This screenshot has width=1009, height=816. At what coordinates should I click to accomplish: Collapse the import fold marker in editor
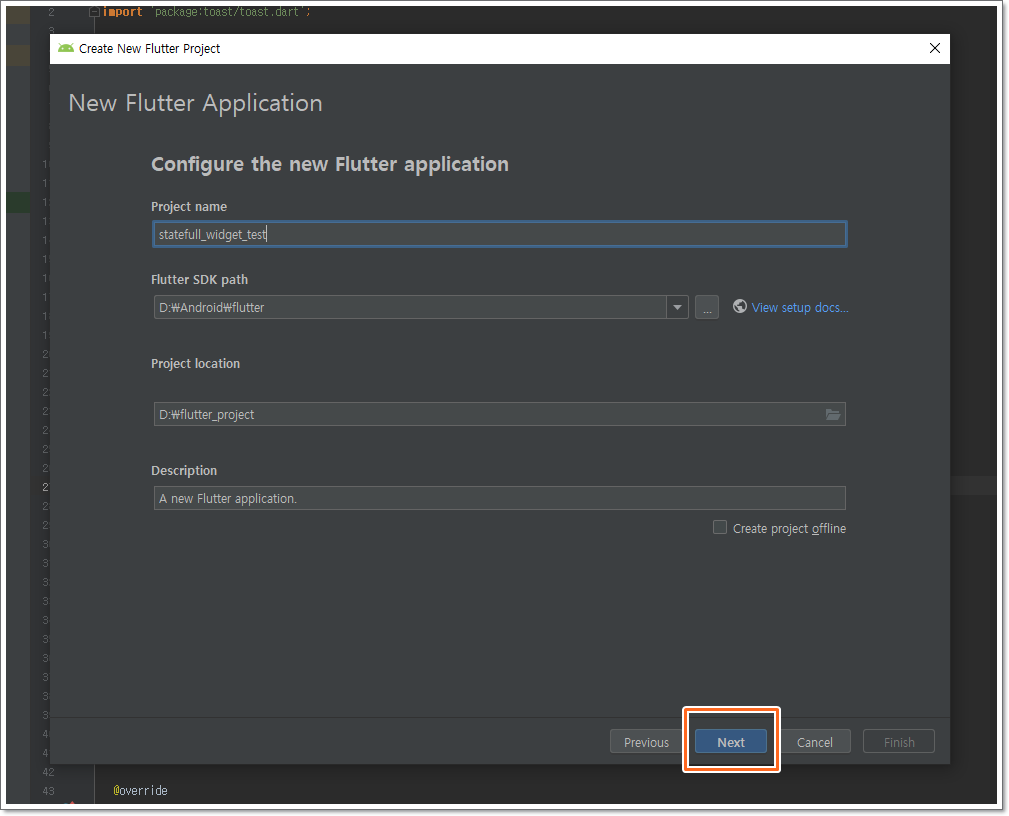[94, 12]
